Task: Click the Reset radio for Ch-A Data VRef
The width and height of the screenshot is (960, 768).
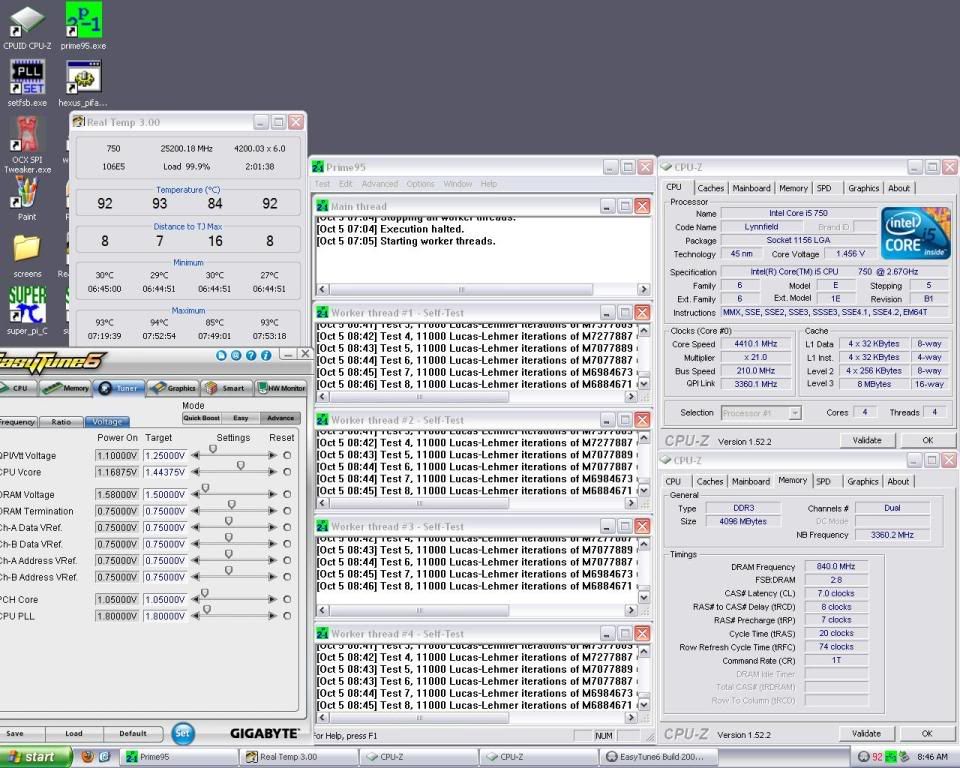Action: click(x=287, y=527)
